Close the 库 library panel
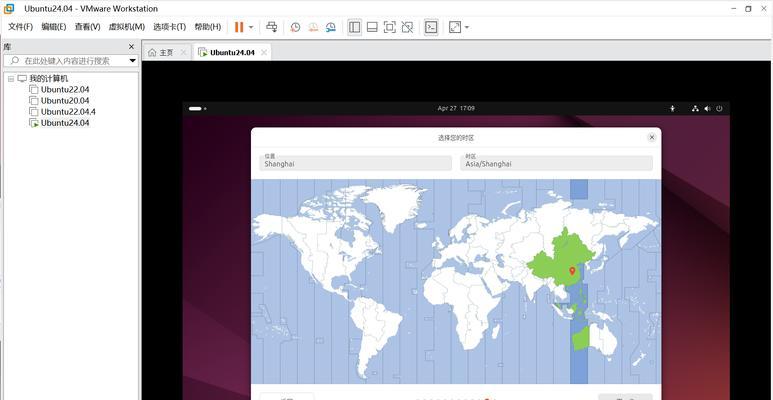 (131, 46)
